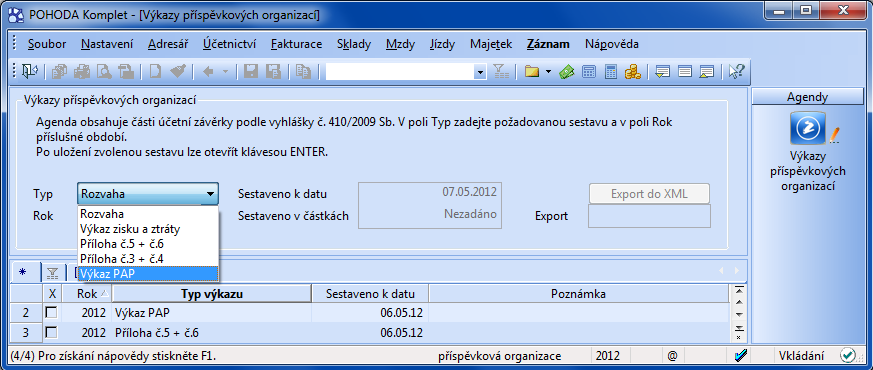
Task: Click the exit door toolbar icon
Action: point(29,72)
